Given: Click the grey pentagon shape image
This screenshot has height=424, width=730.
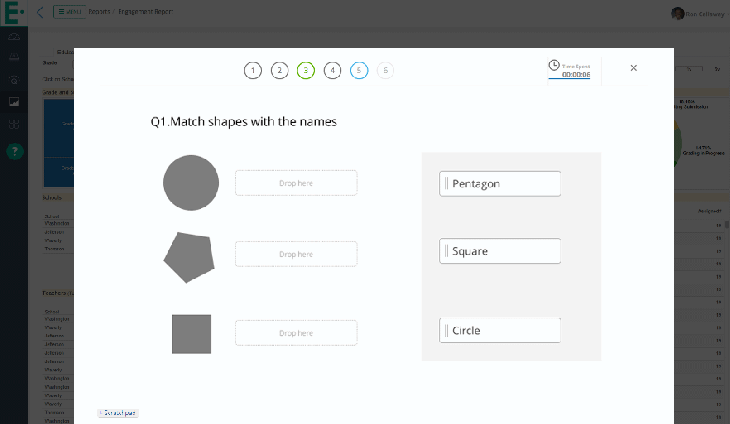Looking at the screenshot, I should coord(189,257).
